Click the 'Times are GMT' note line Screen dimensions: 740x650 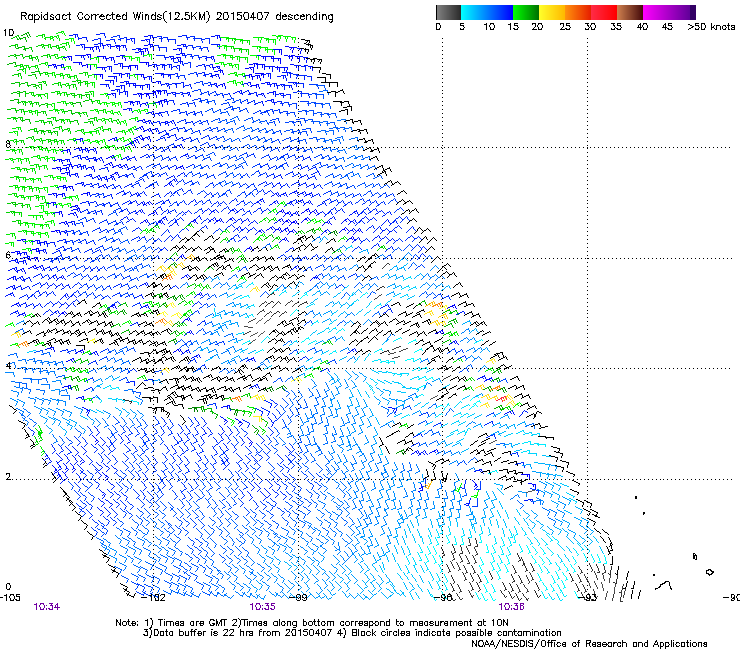pos(312,623)
